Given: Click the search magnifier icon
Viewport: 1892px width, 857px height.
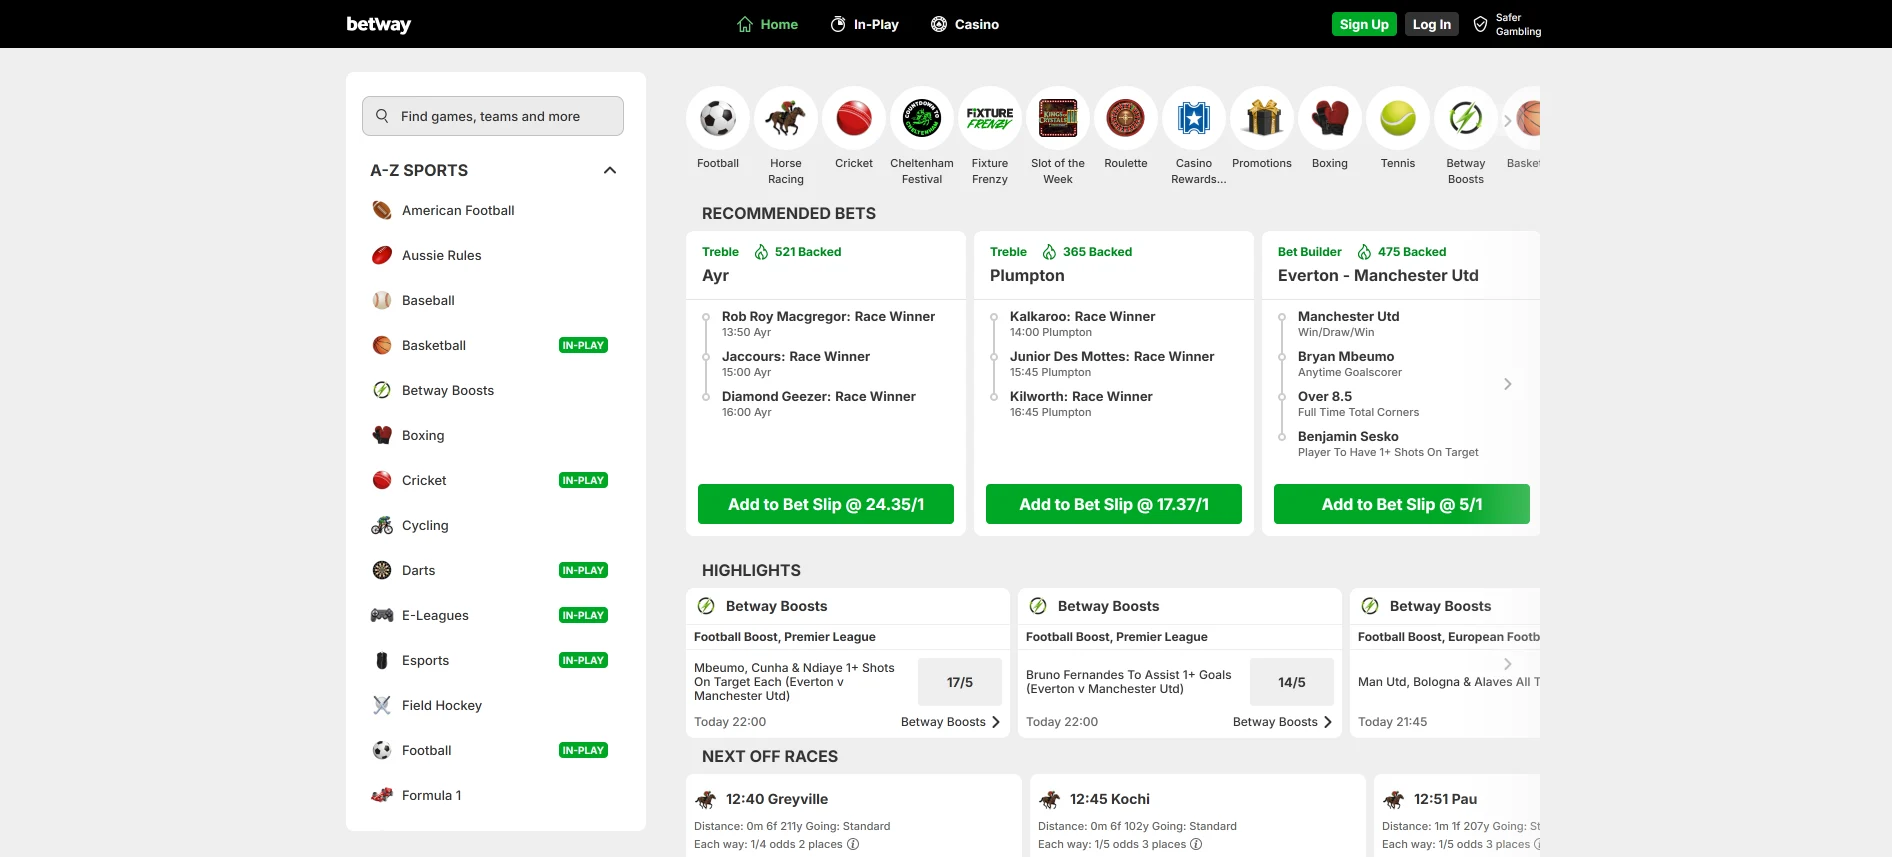Looking at the screenshot, I should point(382,116).
